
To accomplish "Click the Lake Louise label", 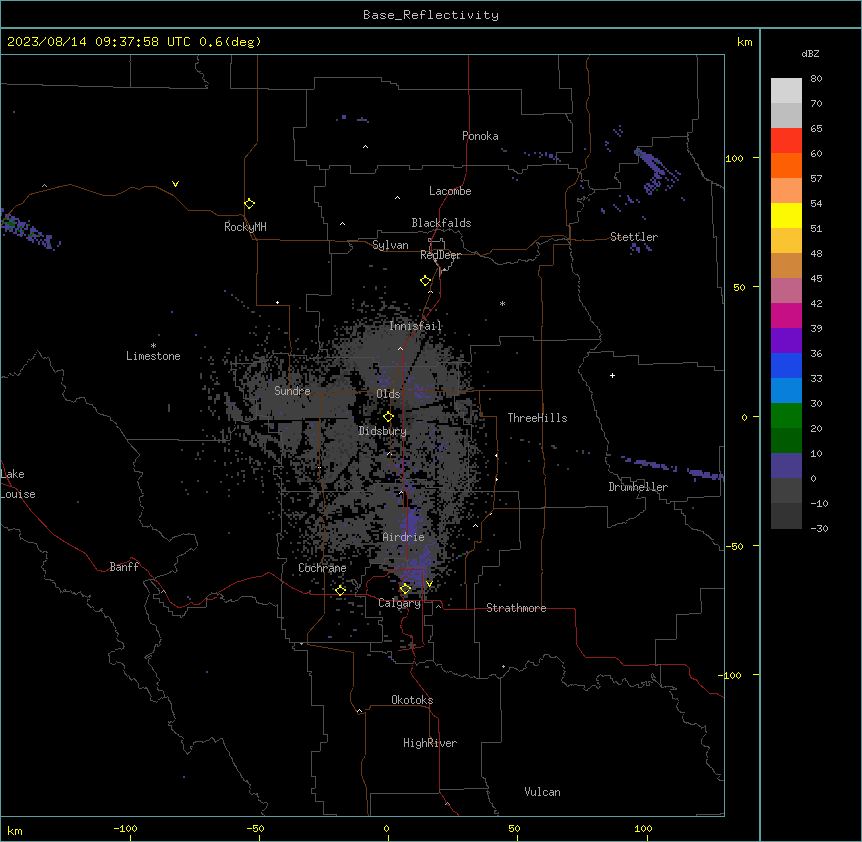I will [18, 484].
